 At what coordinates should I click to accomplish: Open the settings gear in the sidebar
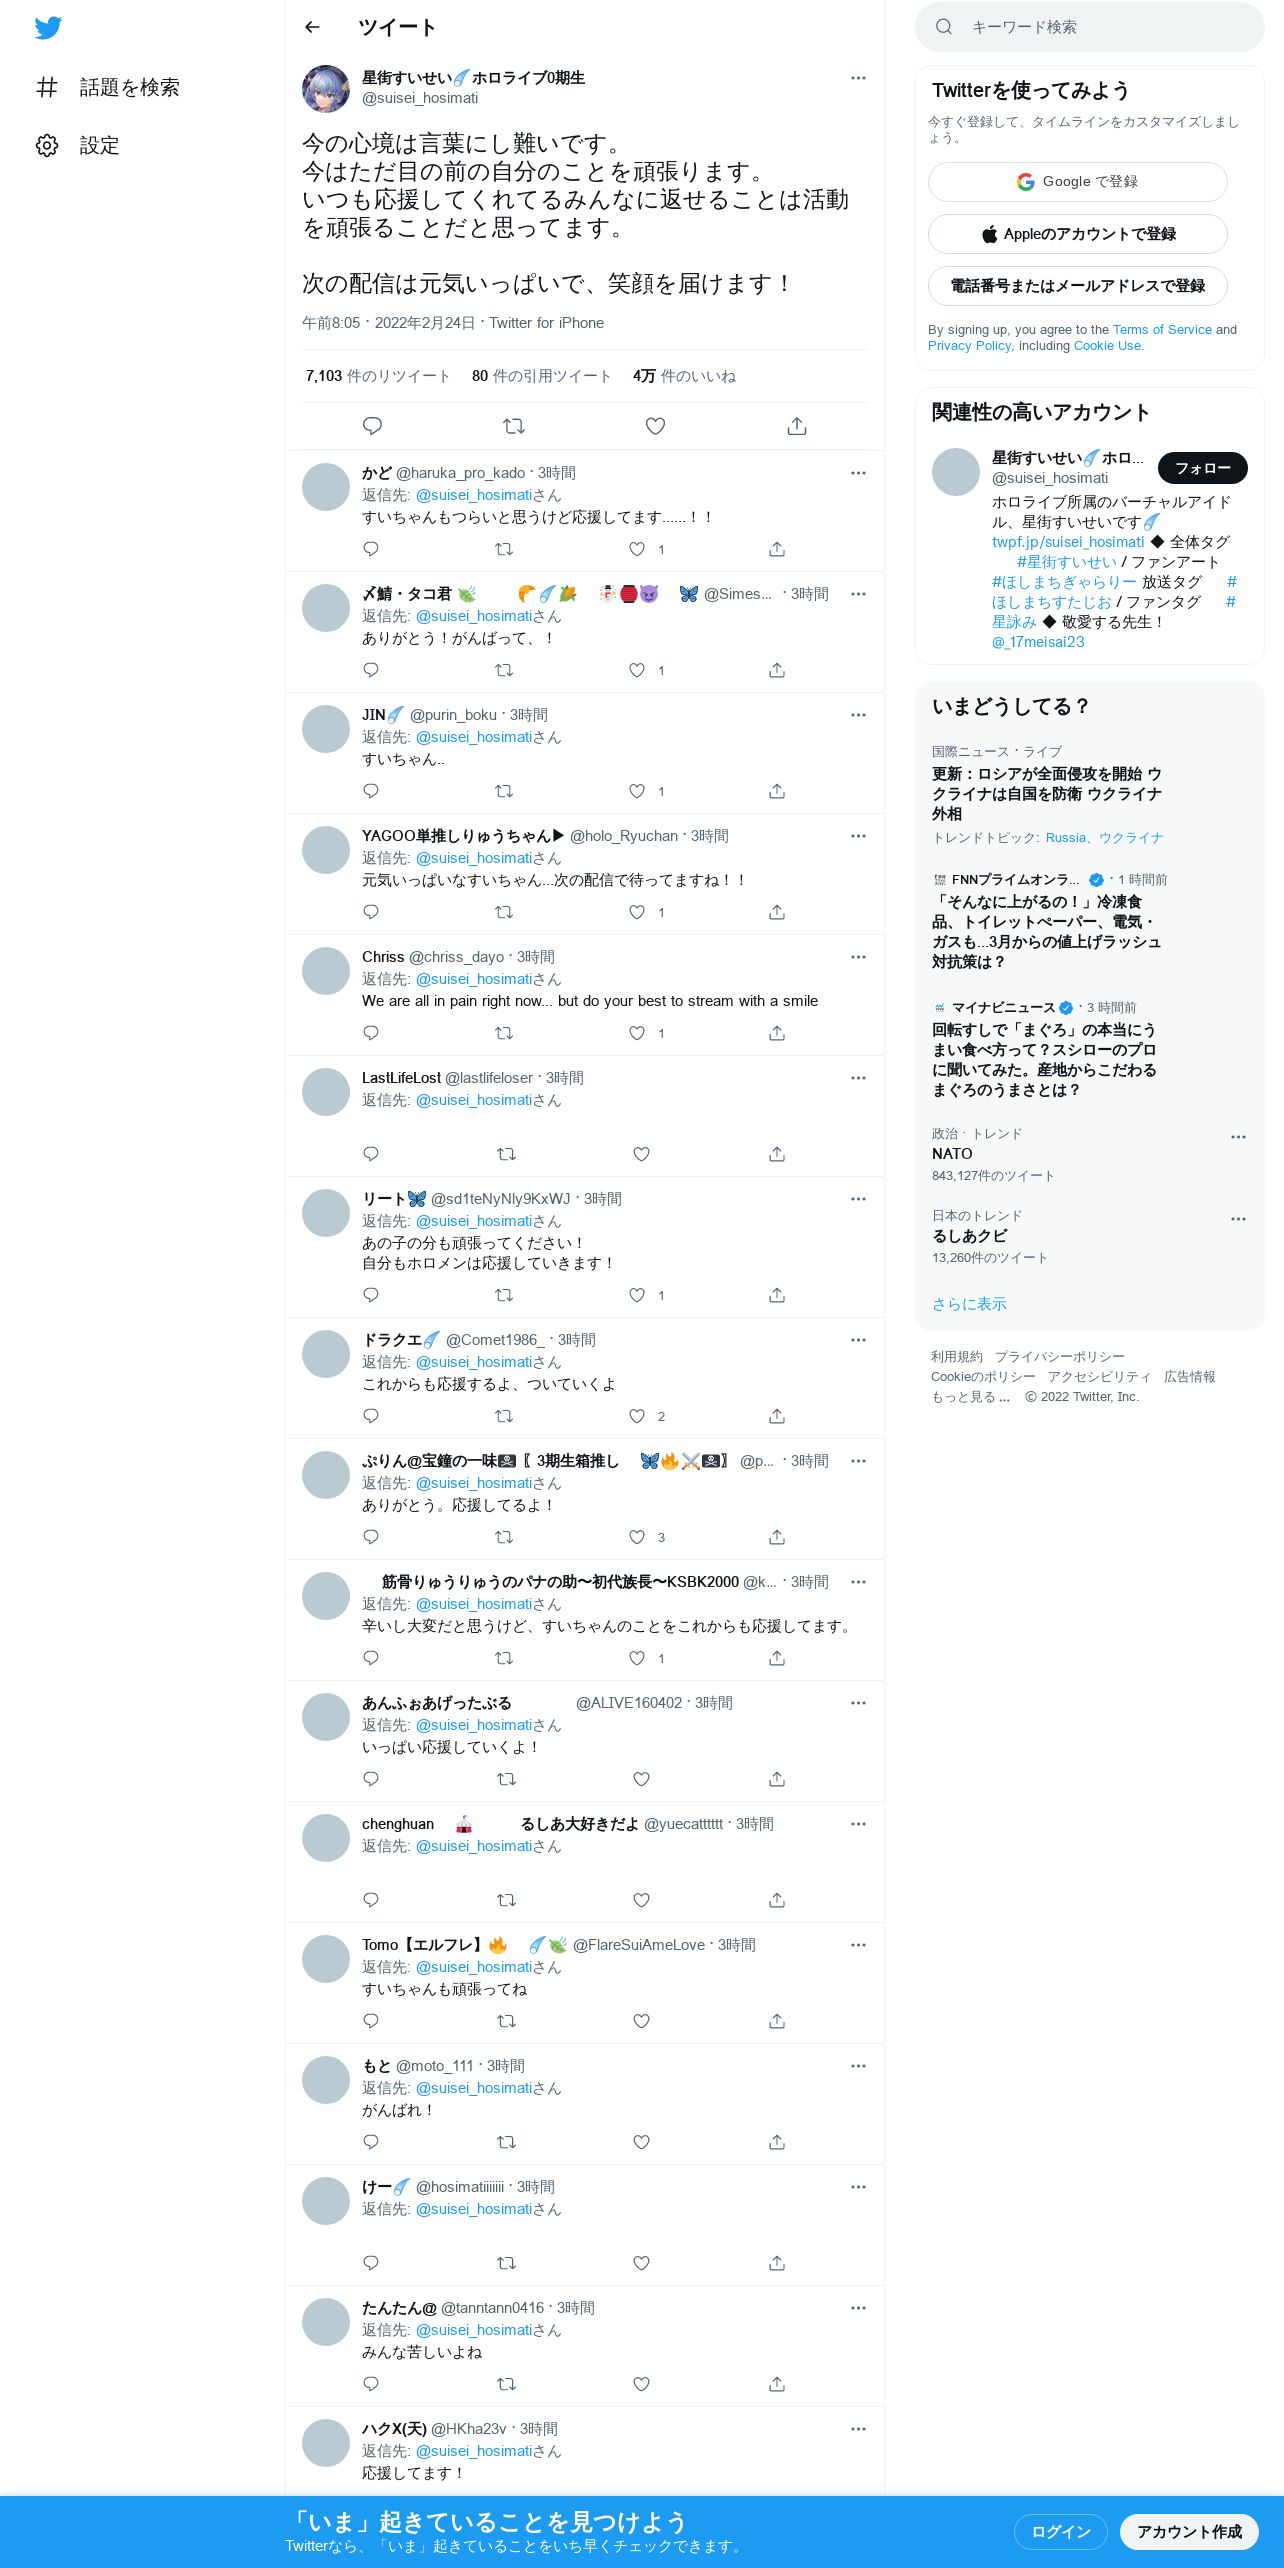pos(47,146)
